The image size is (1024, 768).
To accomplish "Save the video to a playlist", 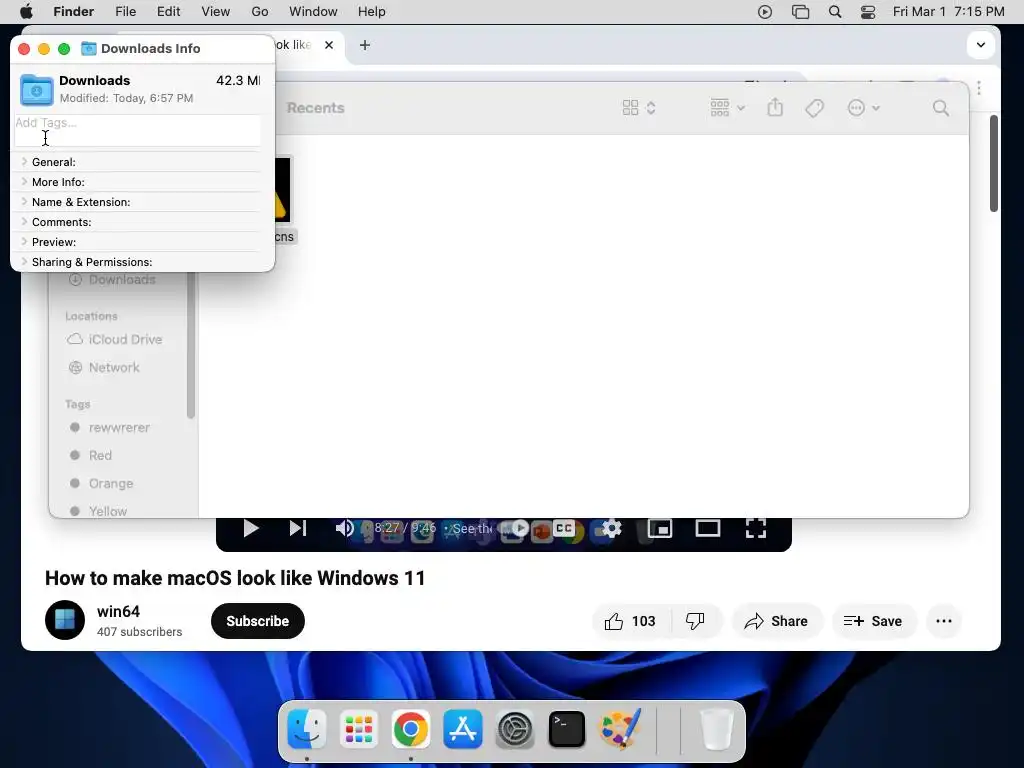I will [874, 621].
